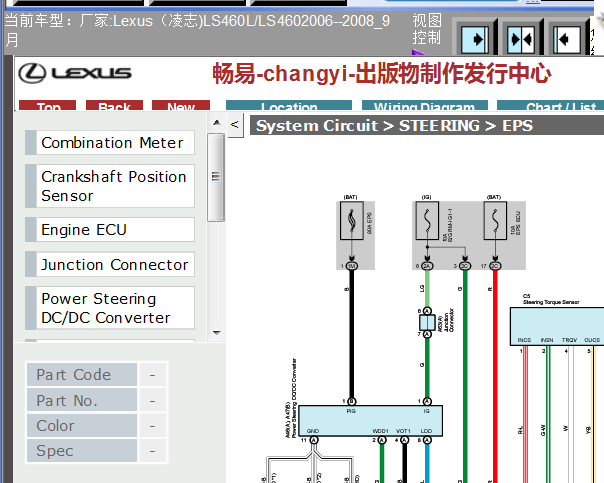The image size is (604, 483).
Task: Click the Power Steering DC/DC Converter block
Action: [371, 421]
